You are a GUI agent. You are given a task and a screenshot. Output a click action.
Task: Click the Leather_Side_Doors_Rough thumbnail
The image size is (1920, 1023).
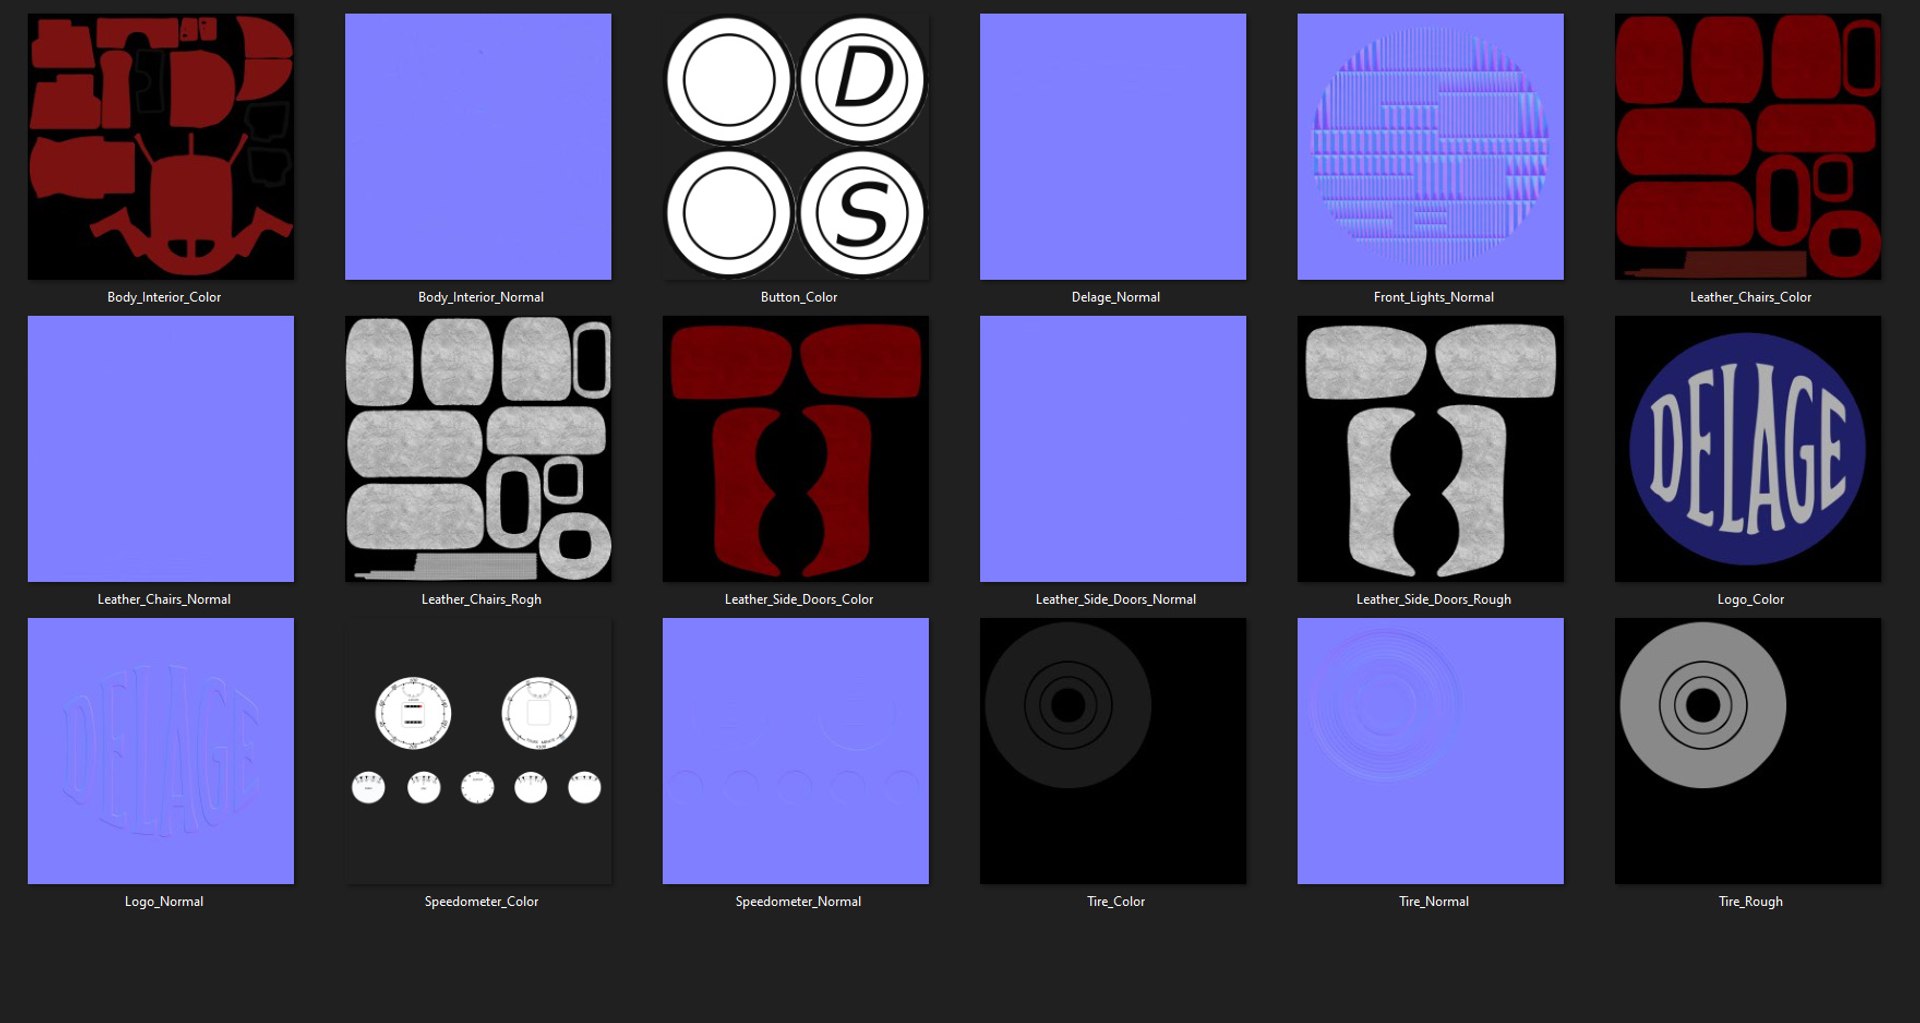[1430, 449]
